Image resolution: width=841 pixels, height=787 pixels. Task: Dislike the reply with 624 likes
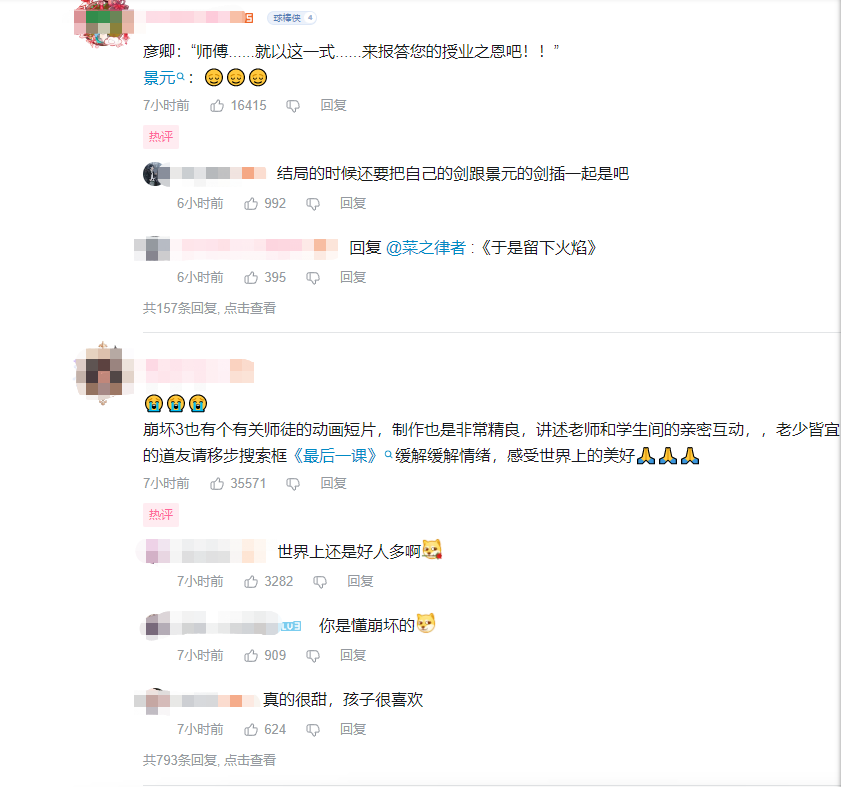(x=313, y=730)
